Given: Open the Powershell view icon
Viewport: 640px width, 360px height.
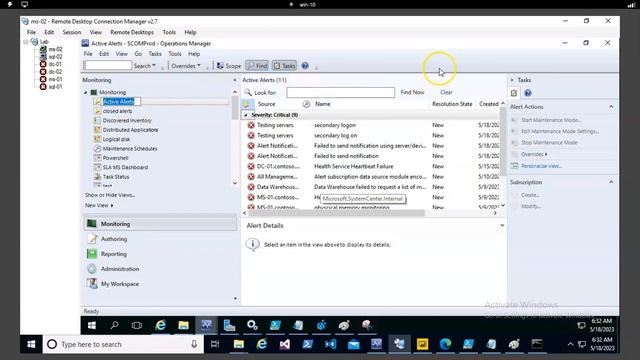Looking at the screenshot, I should click(97, 158).
